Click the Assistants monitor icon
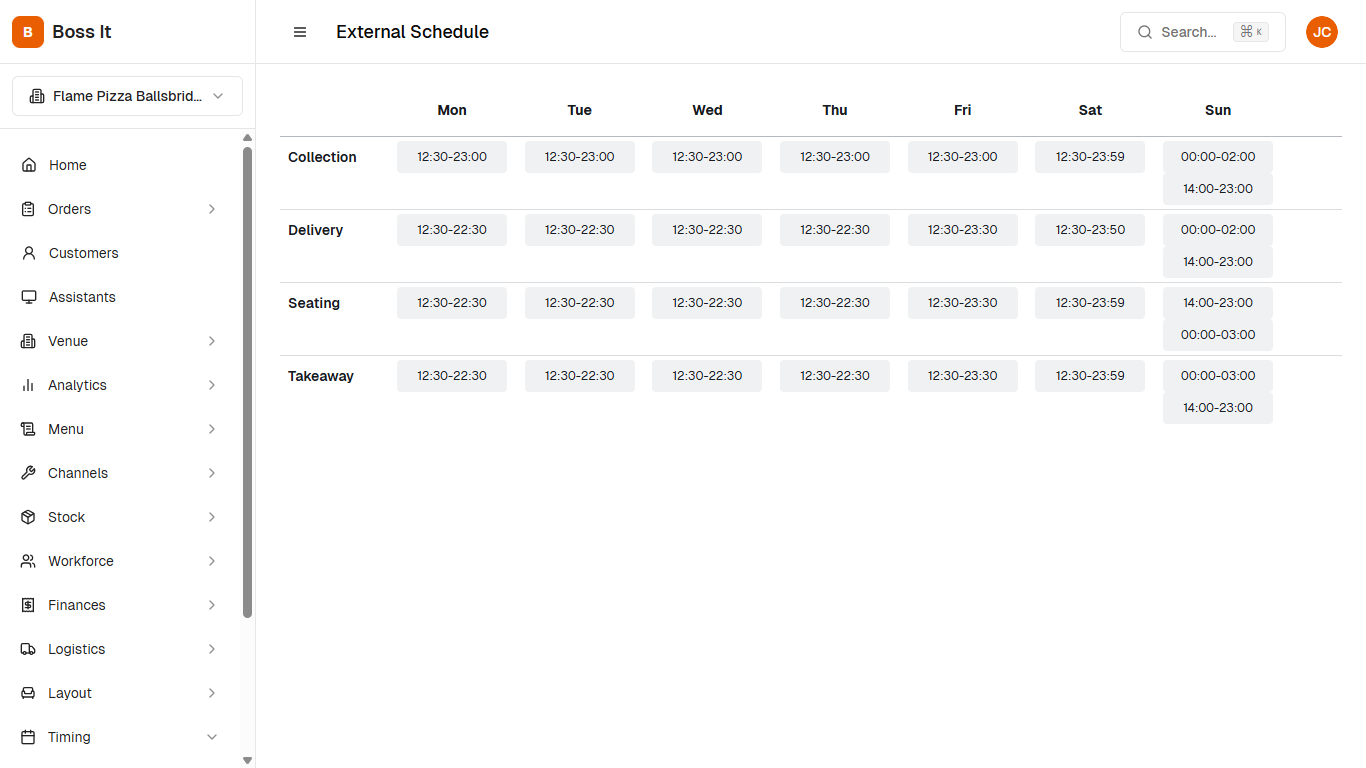 point(29,297)
